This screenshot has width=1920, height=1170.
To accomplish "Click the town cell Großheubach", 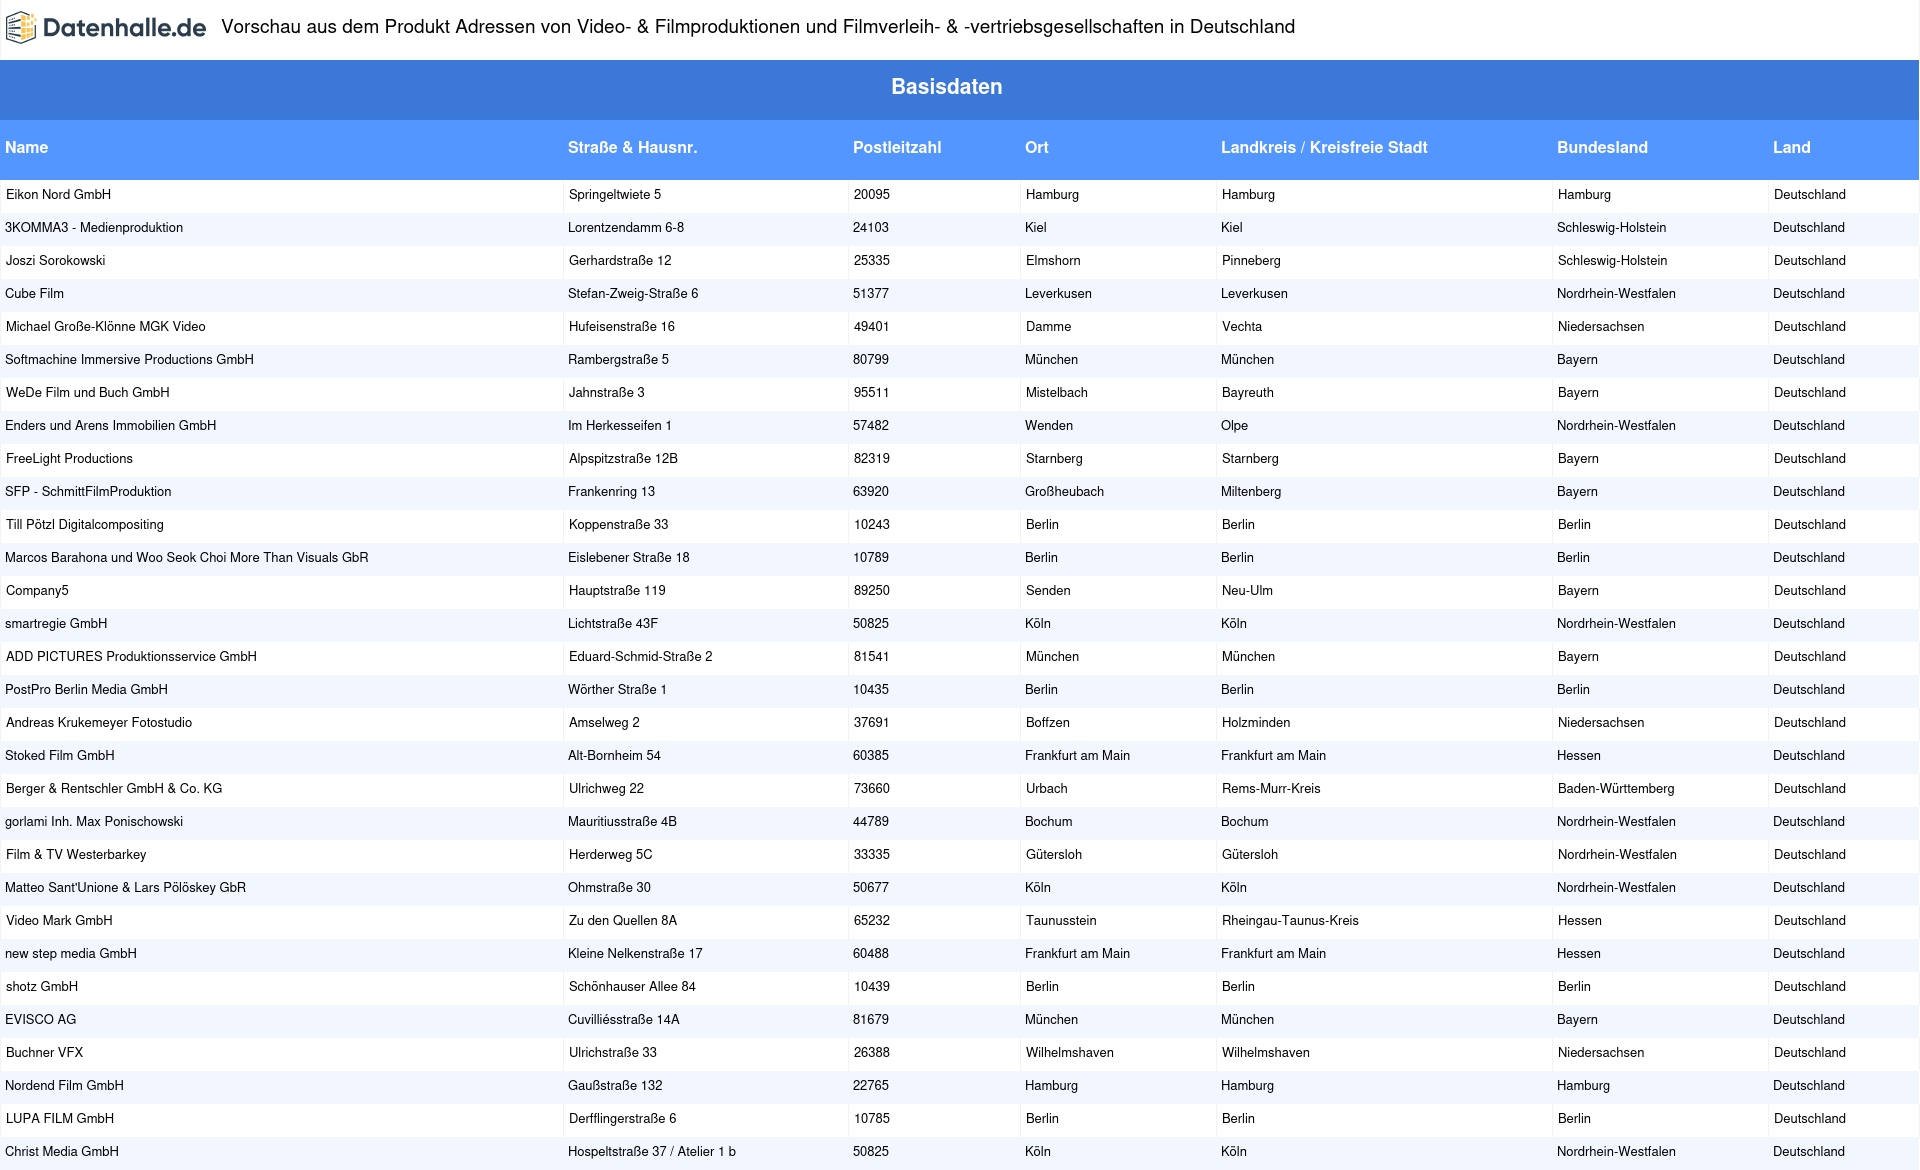I will pos(1064,492).
